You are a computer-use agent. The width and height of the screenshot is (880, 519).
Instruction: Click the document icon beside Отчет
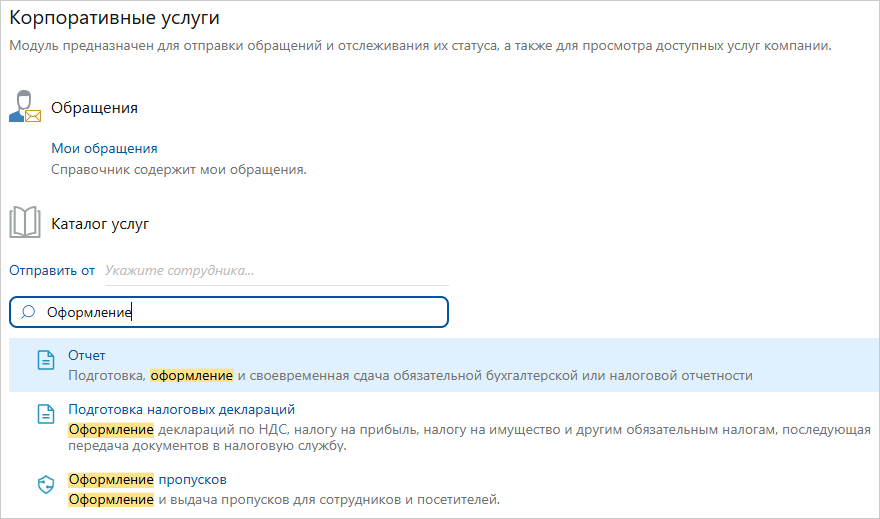pos(45,361)
